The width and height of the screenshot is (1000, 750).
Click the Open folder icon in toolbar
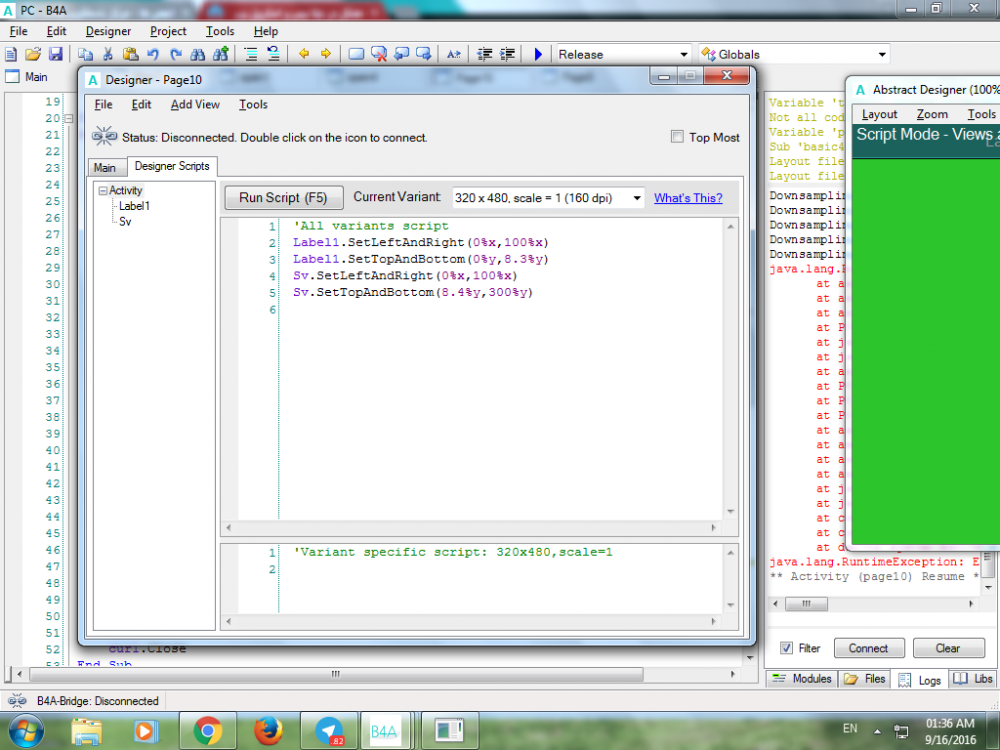[33, 54]
